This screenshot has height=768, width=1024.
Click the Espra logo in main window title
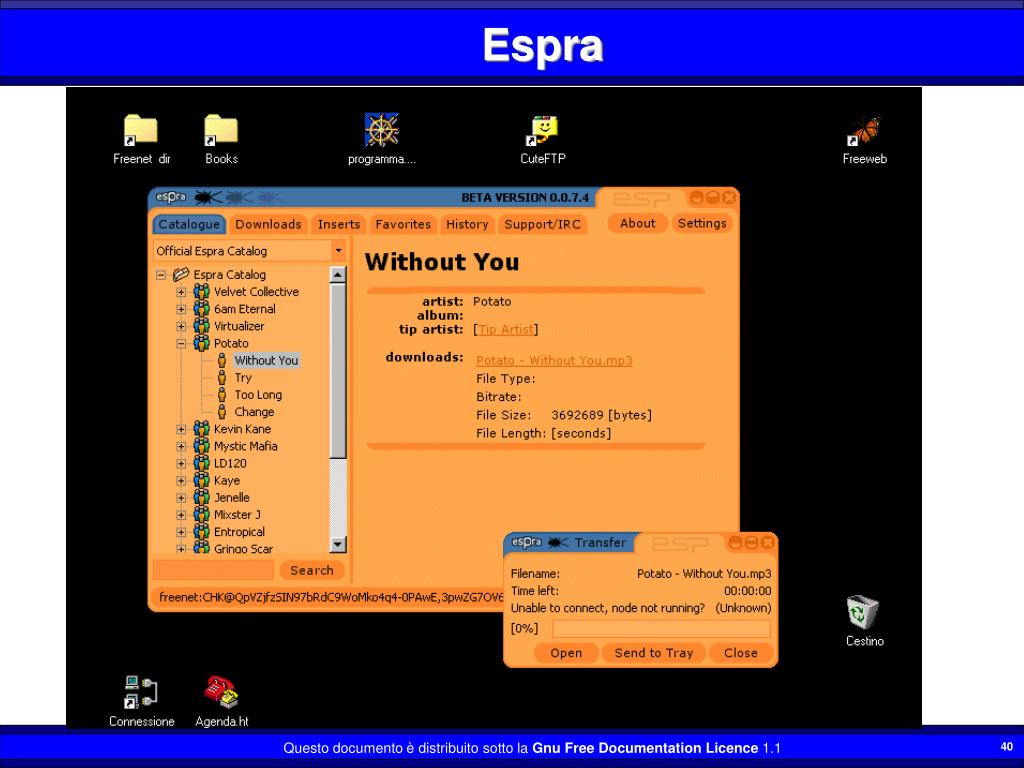[x=170, y=197]
